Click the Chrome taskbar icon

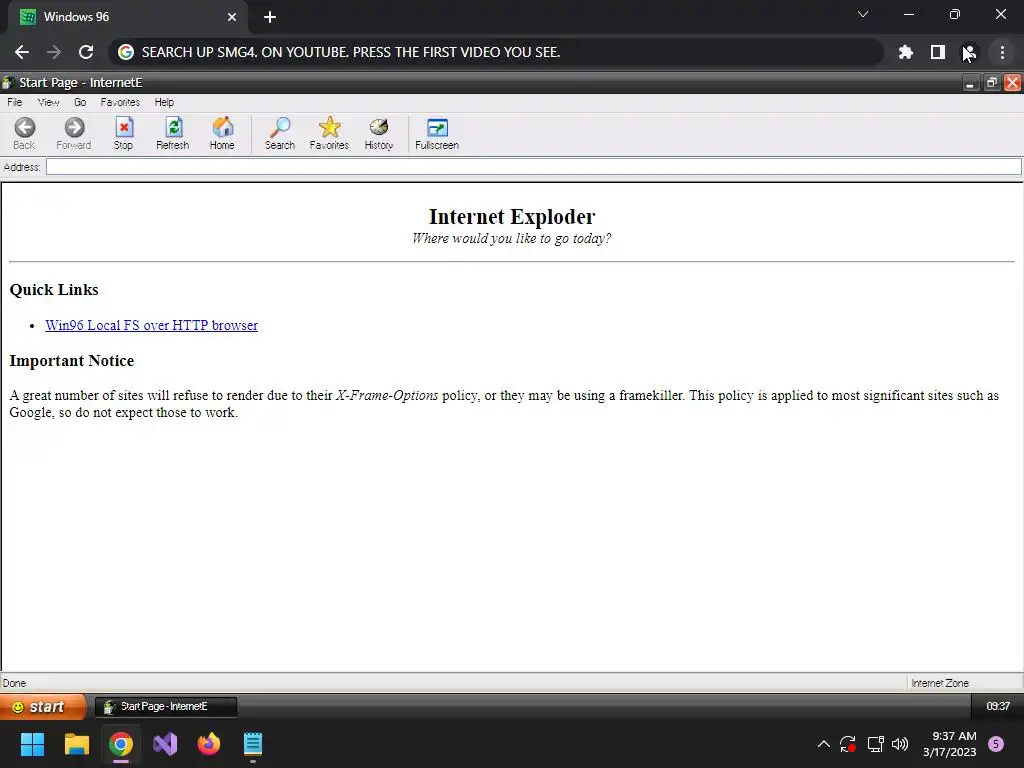coord(121,744)
